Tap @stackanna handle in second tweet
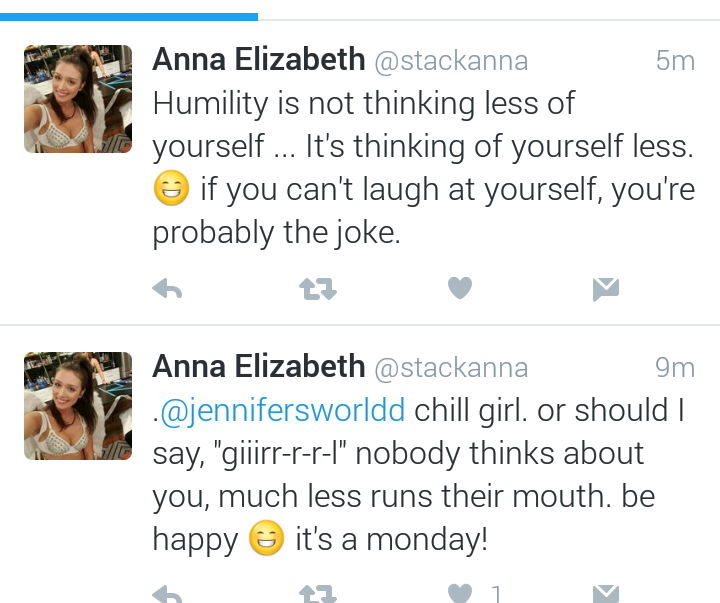The image size is (720, 603). tap(451, 368)
